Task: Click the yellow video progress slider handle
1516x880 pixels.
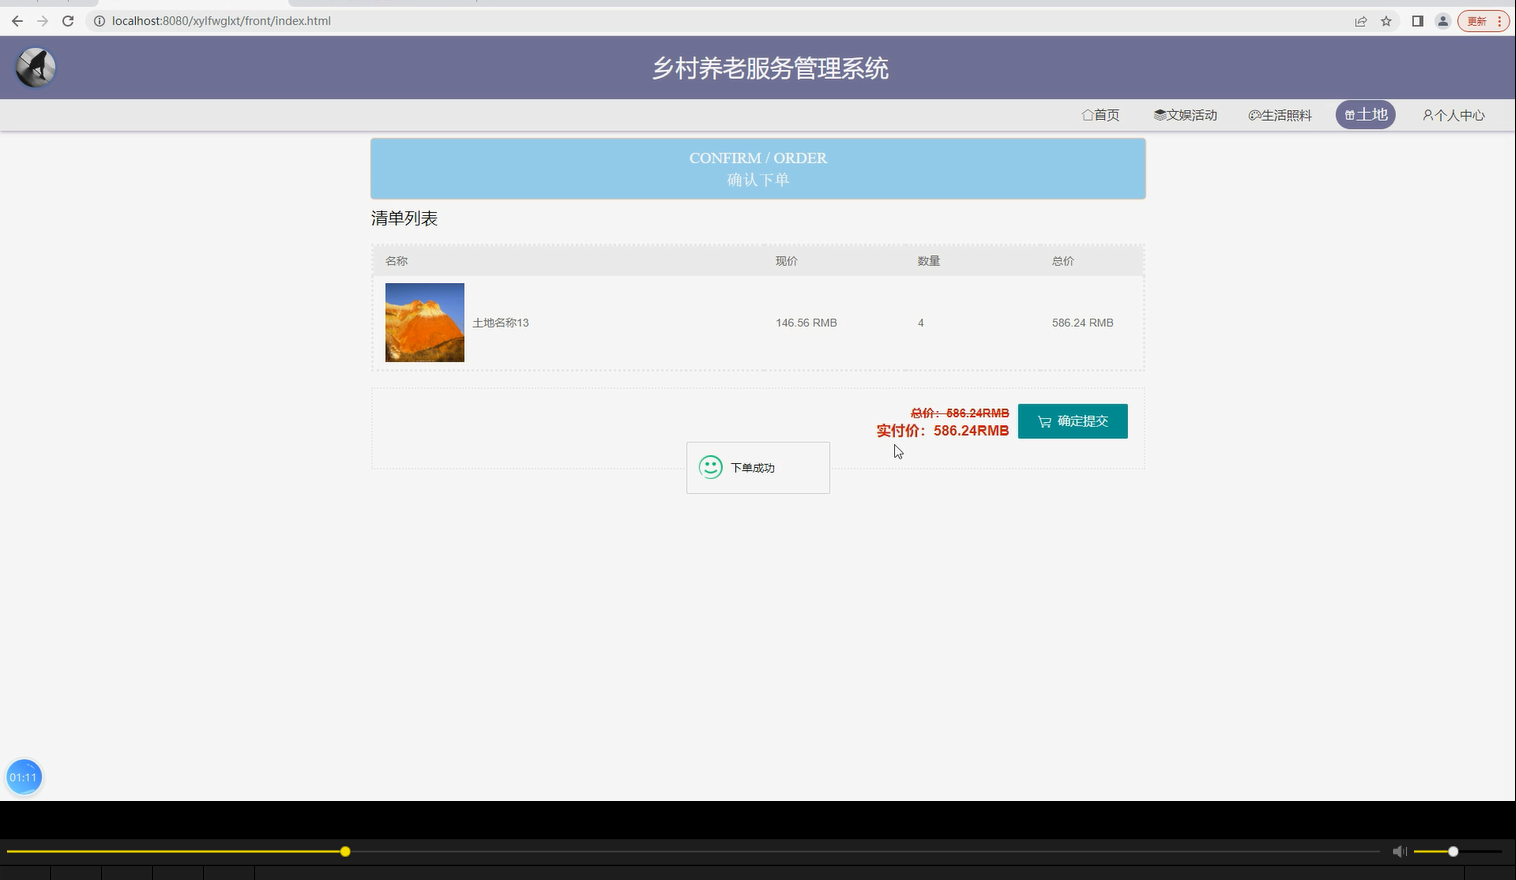Action: [345, 851]
